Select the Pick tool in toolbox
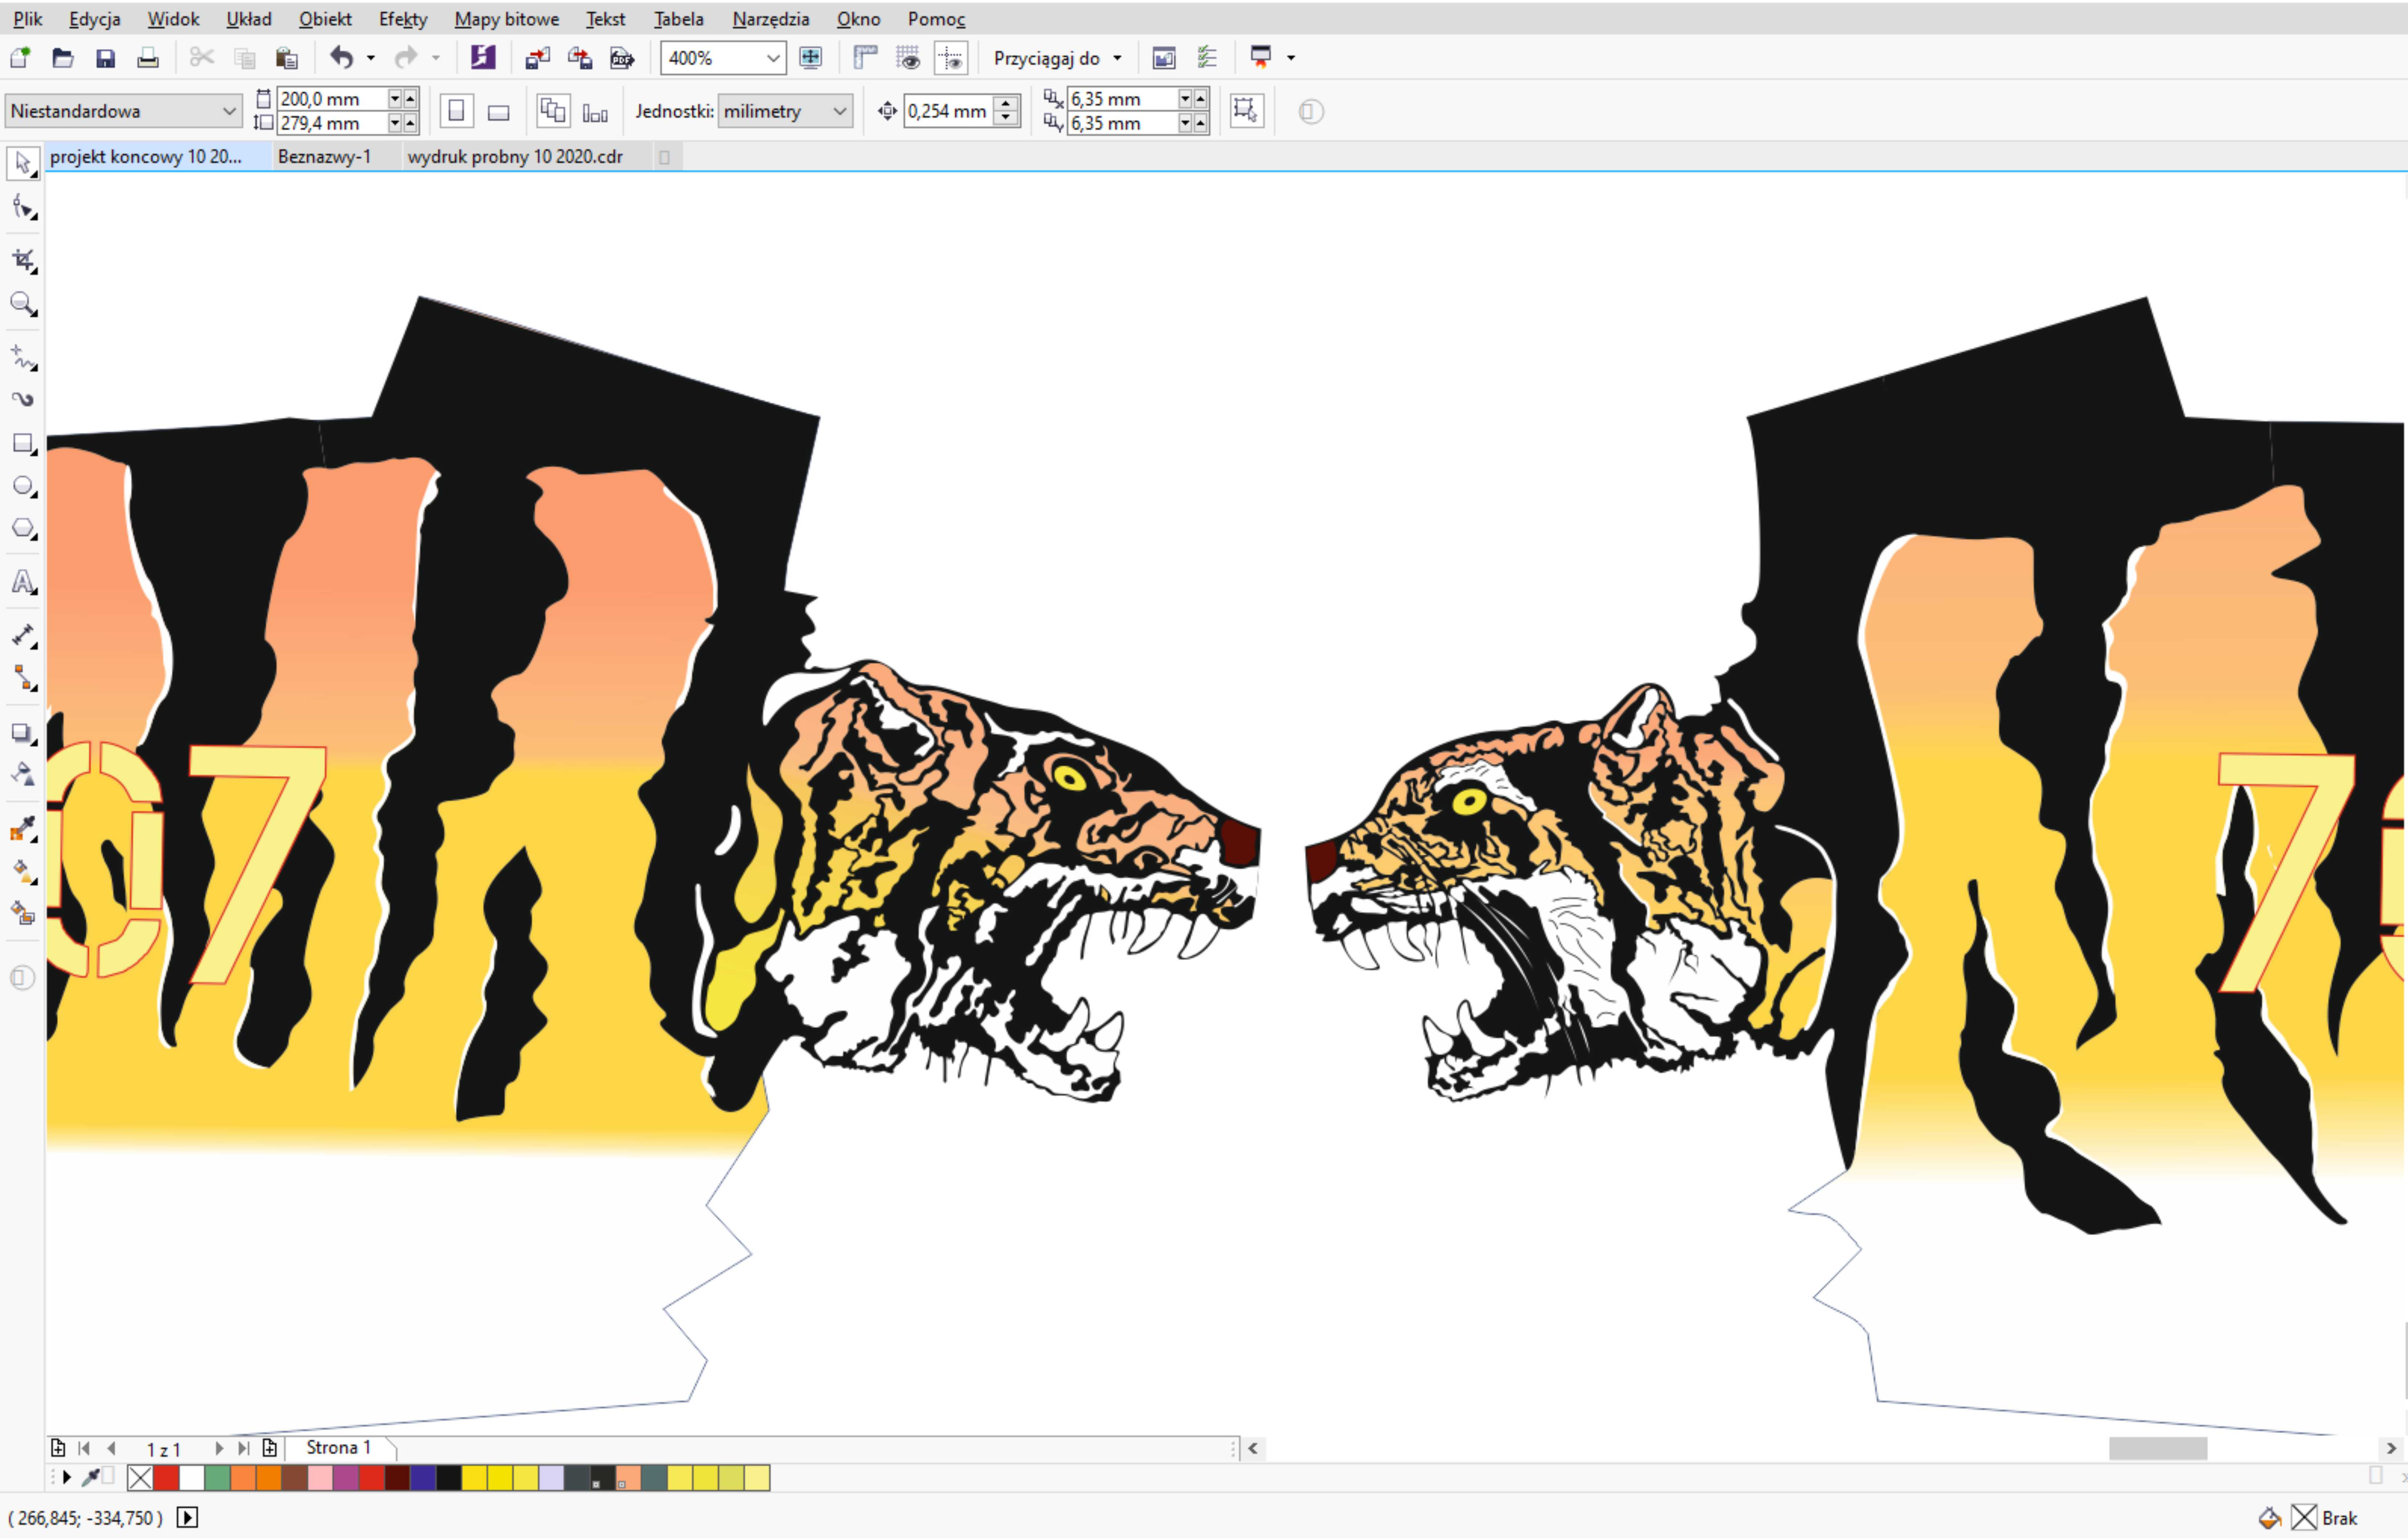The height and width of the screenshot is (1538, 2408). [22, 163]
